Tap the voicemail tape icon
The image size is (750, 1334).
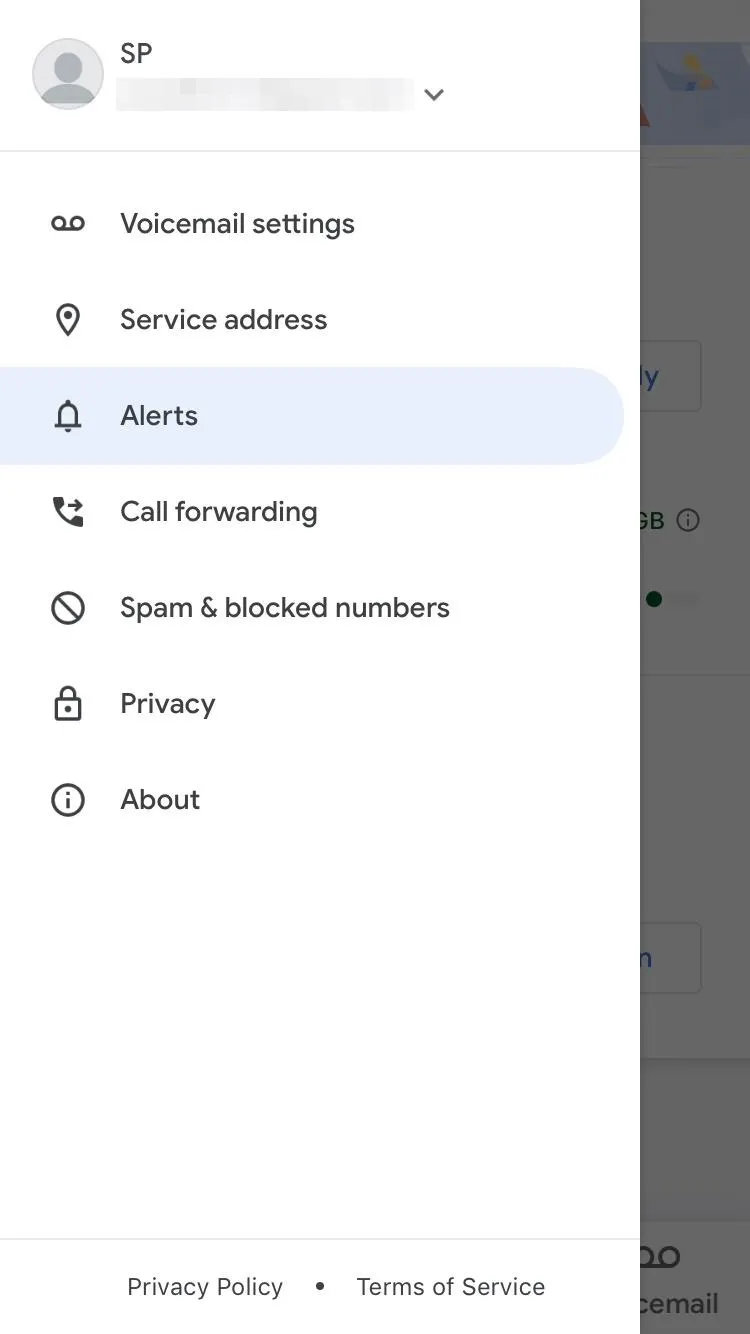coord(68,223)
